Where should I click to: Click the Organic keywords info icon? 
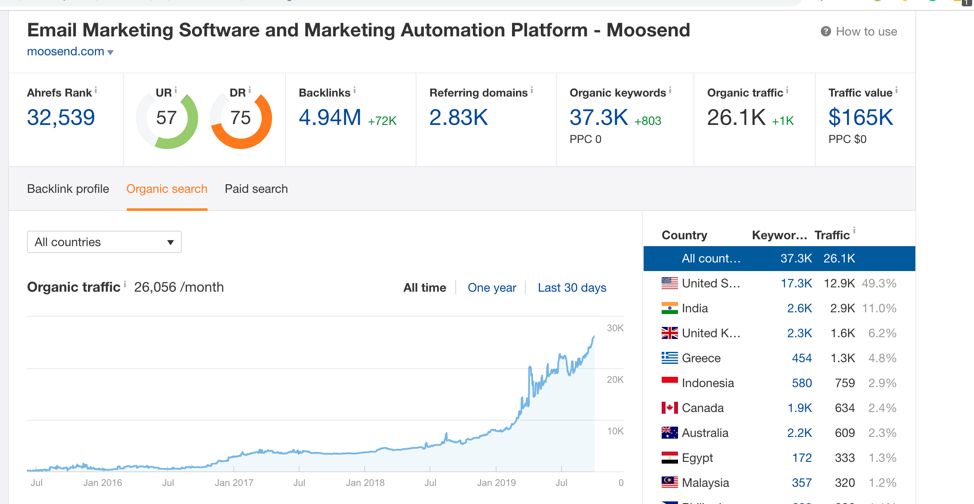point(670,91)
